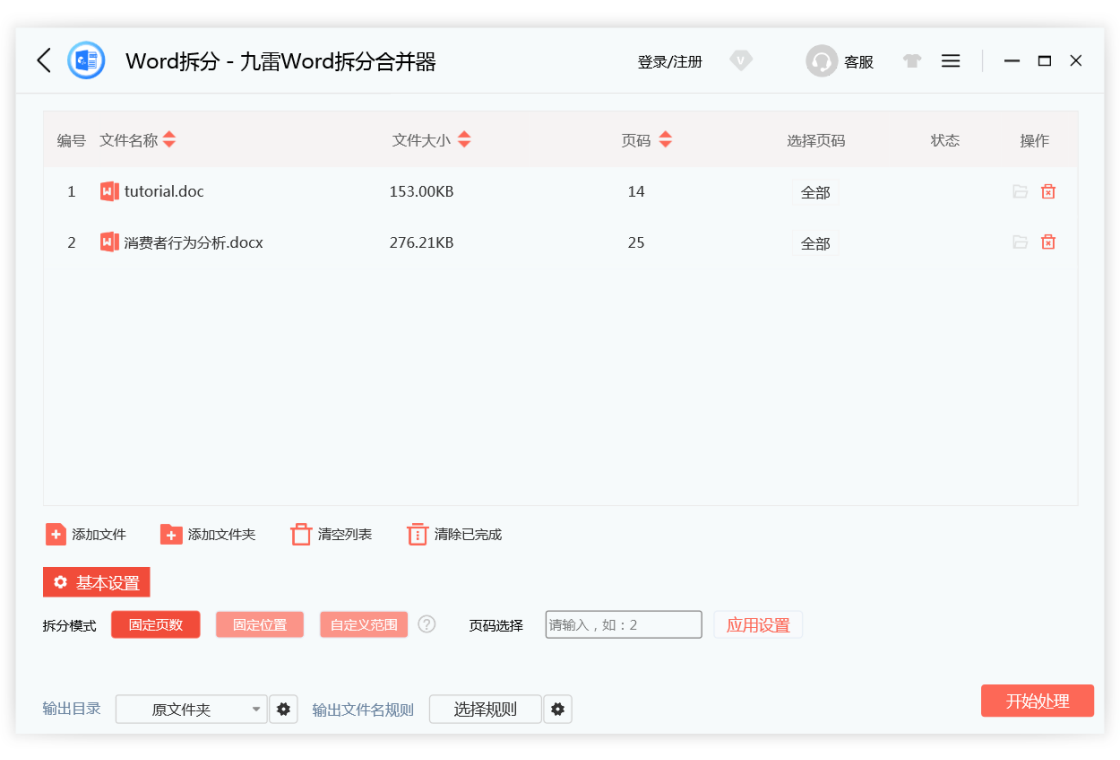Delete 消费者行为分析.docx with its trash icon
The image size is (1120, 760).
pyautogui.click(x=1047, y=242)
